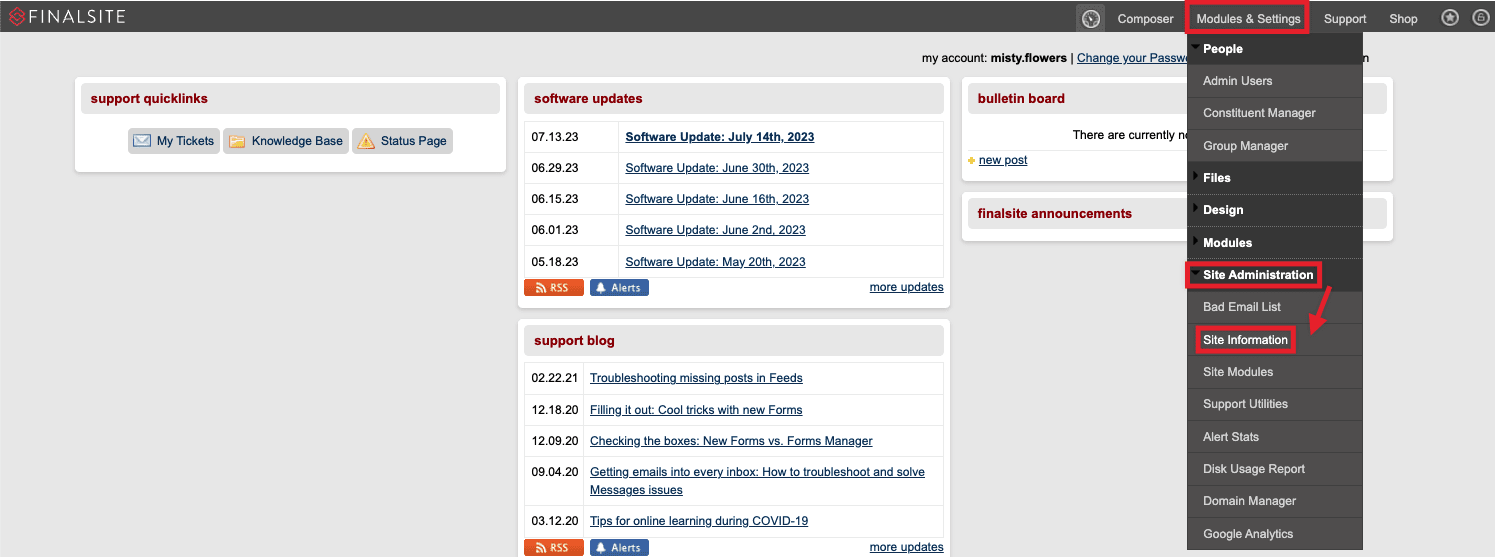Click the star favorites icon
Viewport: 1495px width, 557px height.
(x=1450, y=18)
